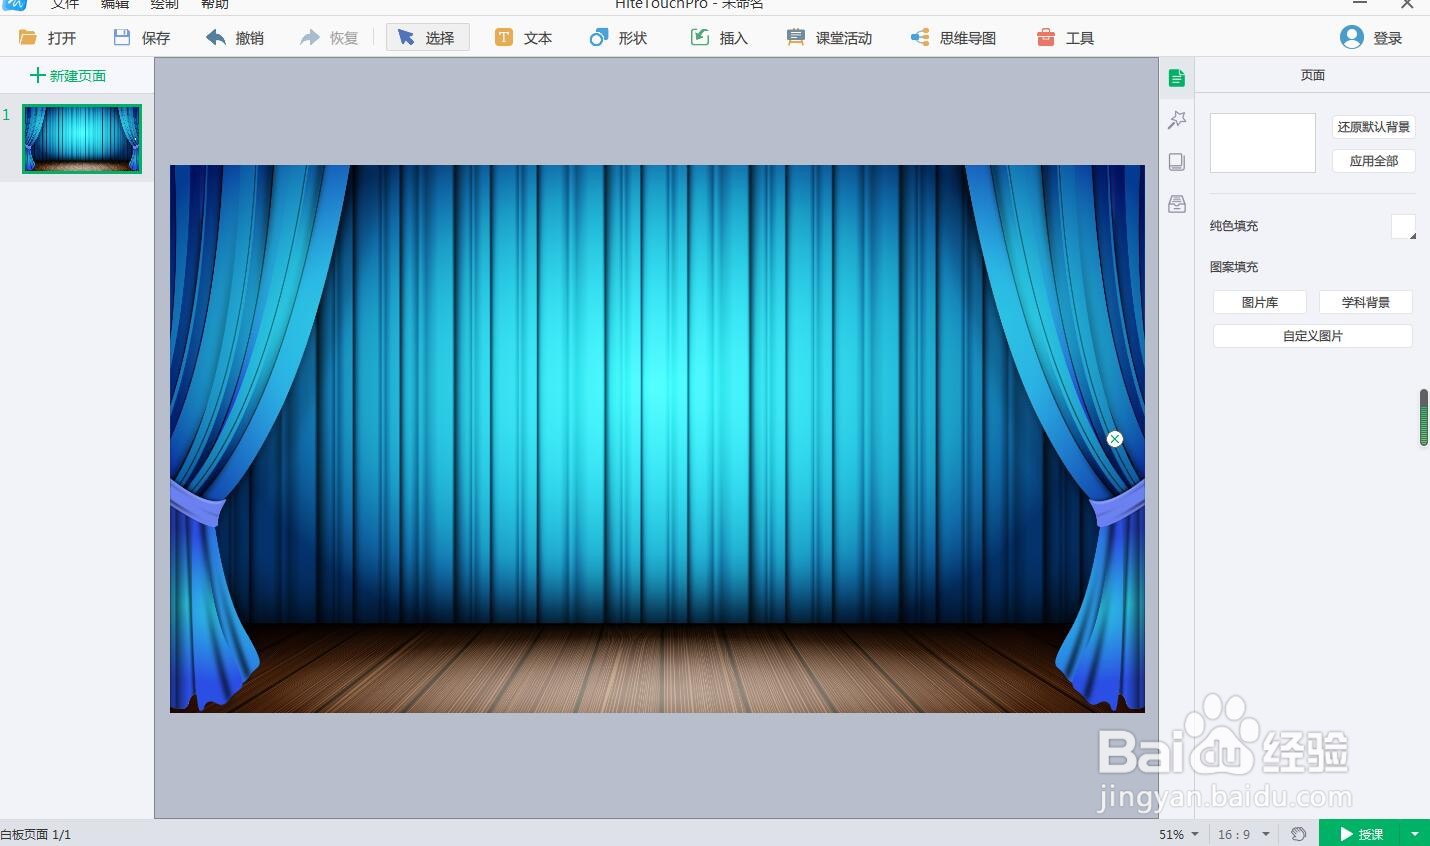Open the pin-shaped sidebar panel icon
Viewport: 1430px width, 846px height.
click(1177, 120)
